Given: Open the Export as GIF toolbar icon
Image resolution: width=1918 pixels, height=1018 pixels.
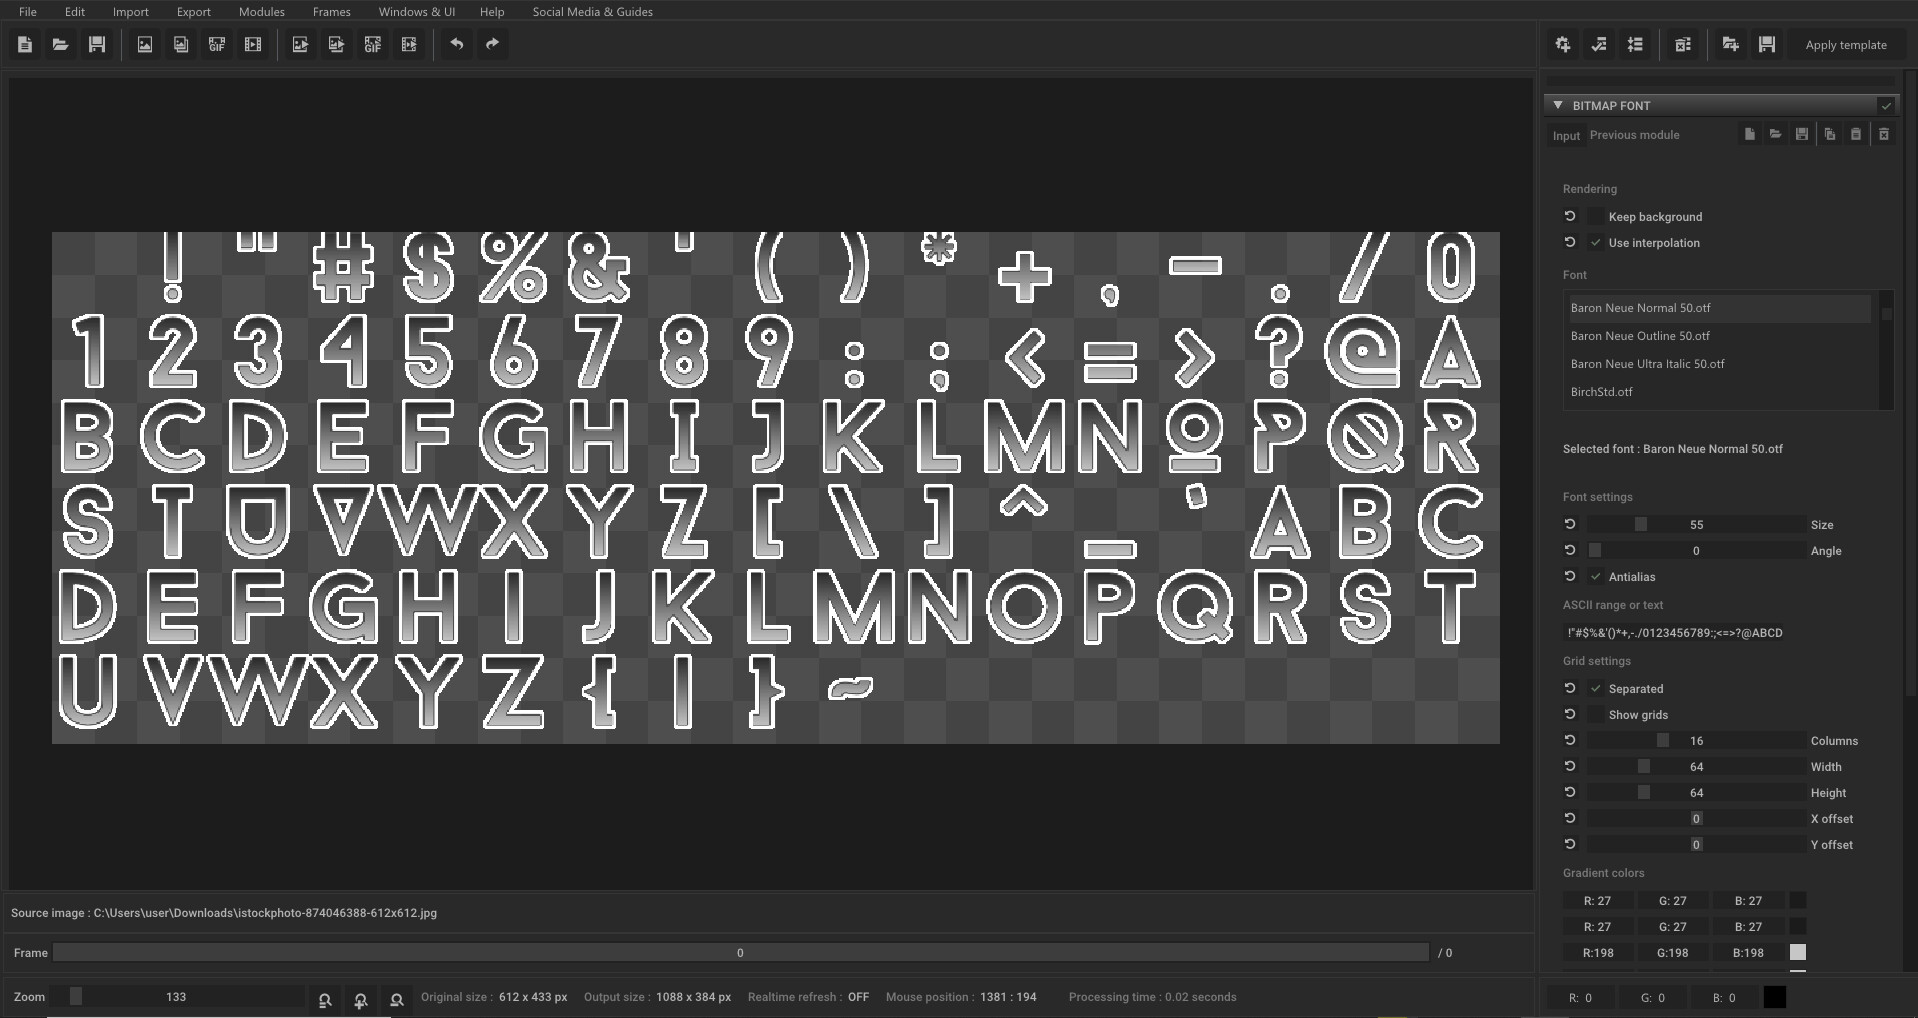Looking at the screenshot, I should [372, 44].
